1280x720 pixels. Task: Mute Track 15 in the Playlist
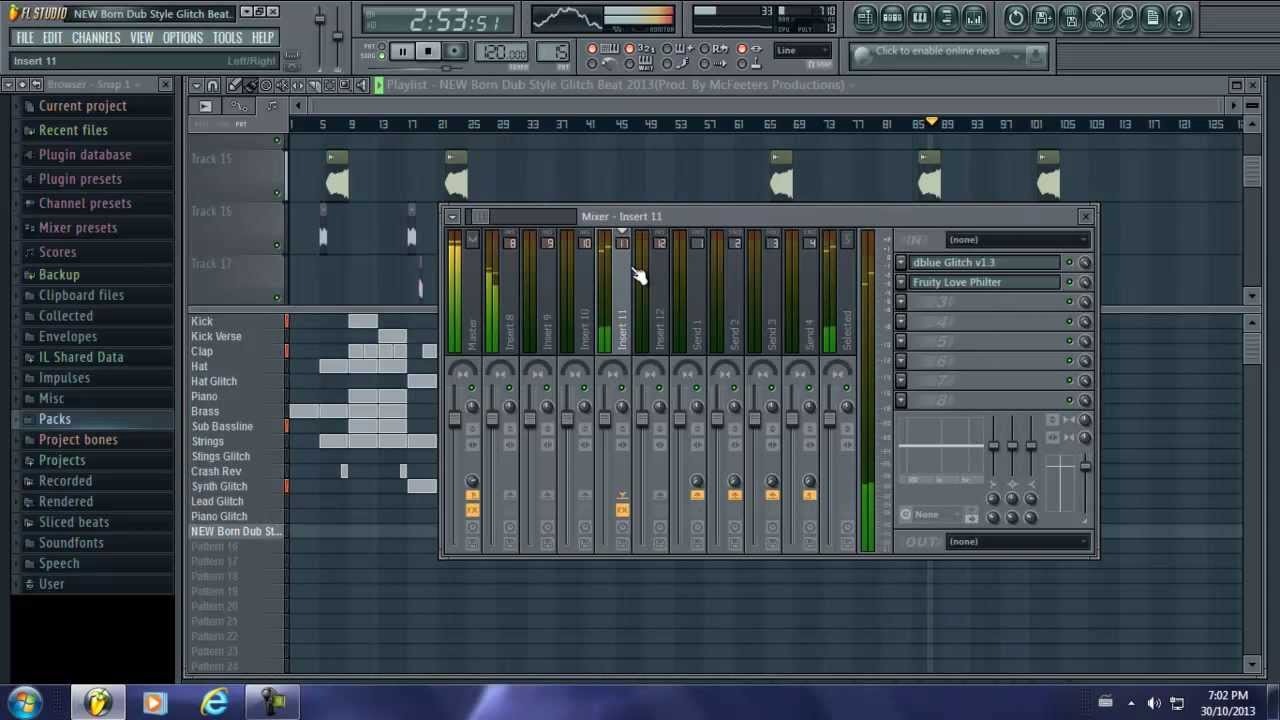point(277,193)
